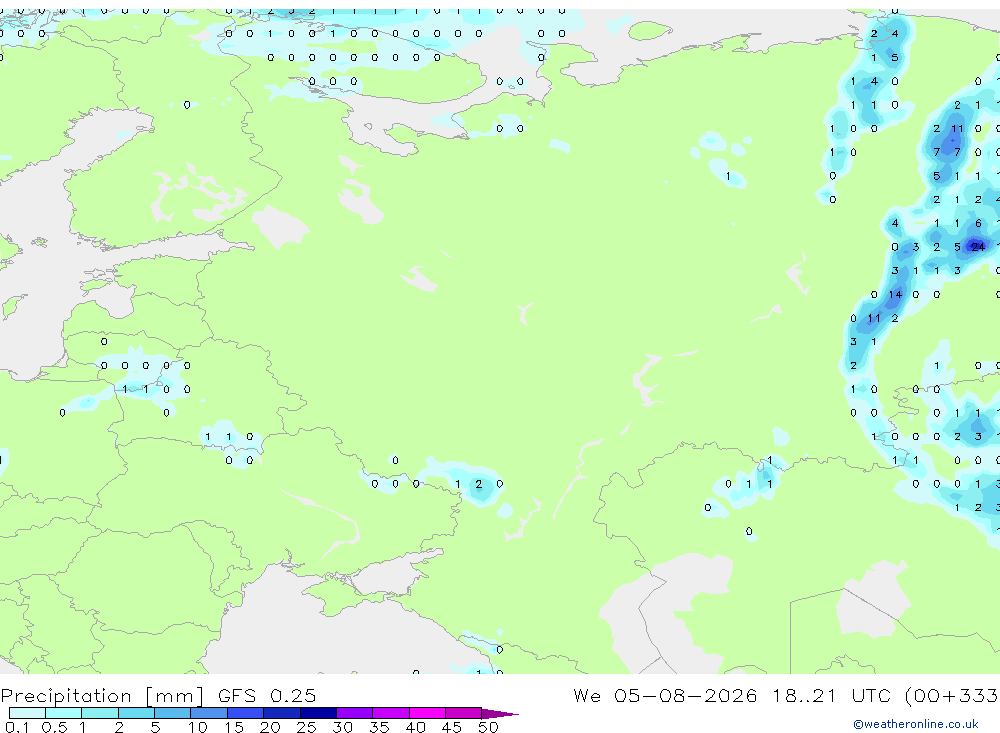1000x733 pixels.
Task: Pick the 40–45 mm magenta legend swatch
Action: [427, 713]
